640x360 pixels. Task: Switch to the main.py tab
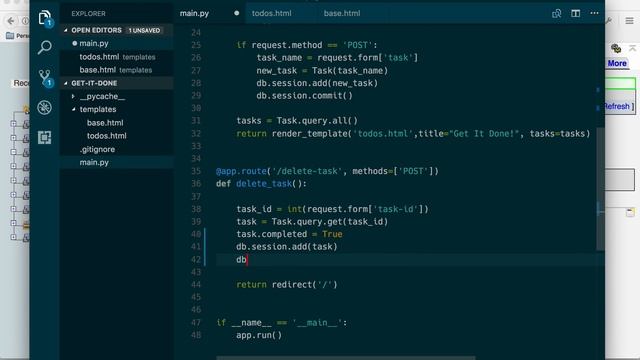194,13
